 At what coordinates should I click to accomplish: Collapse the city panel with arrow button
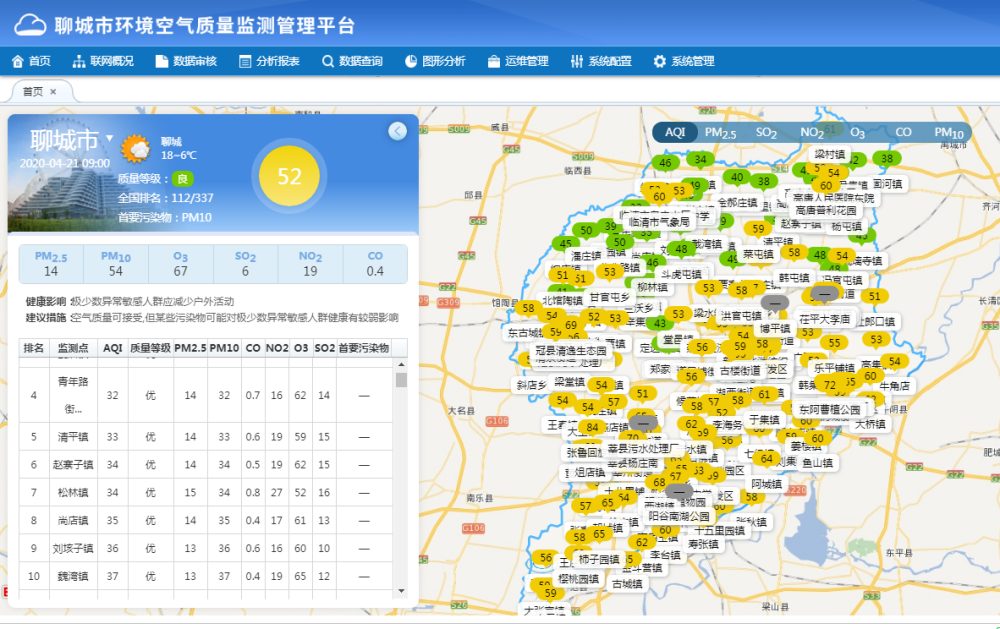[x=397, y=131]
